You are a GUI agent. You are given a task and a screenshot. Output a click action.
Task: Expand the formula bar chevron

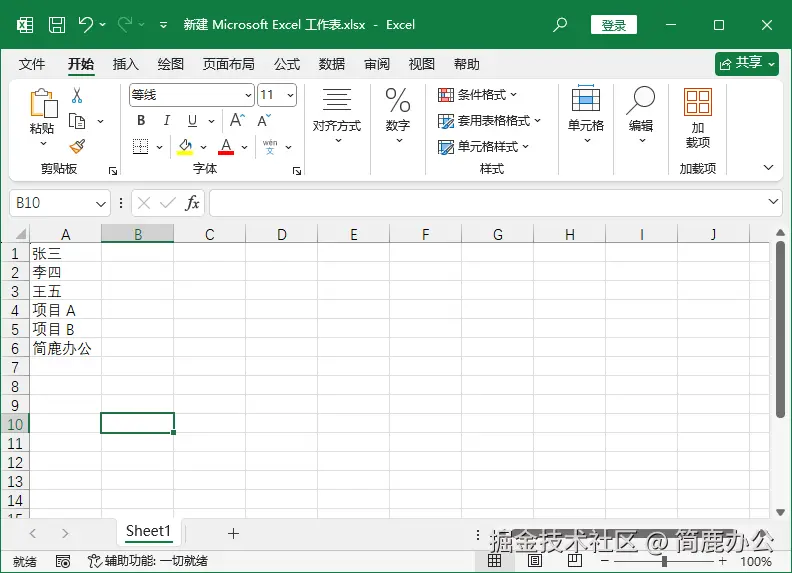pyautogui.click(x=773, y=202)
